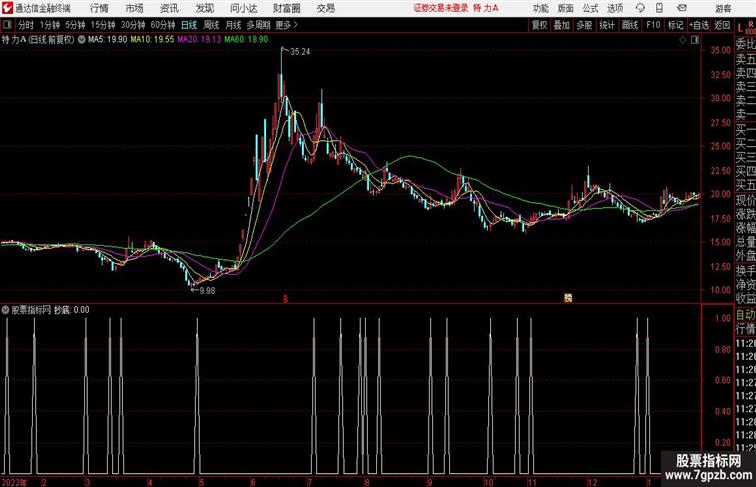Viewport: 756px width, 487px height.
Task: Click the 自动 label in right panel
Action: (x=745, y=314)
